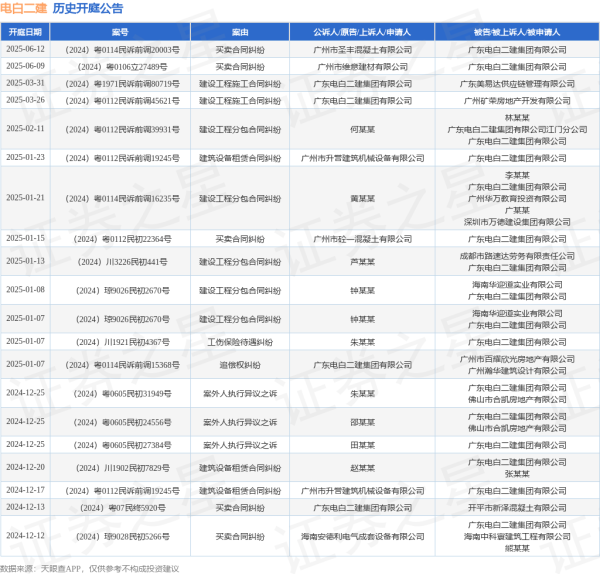Viewport: 600px width, 574px height.
Task: Click plaintiff name '赵某某'
Action: [x=362, y=468]
